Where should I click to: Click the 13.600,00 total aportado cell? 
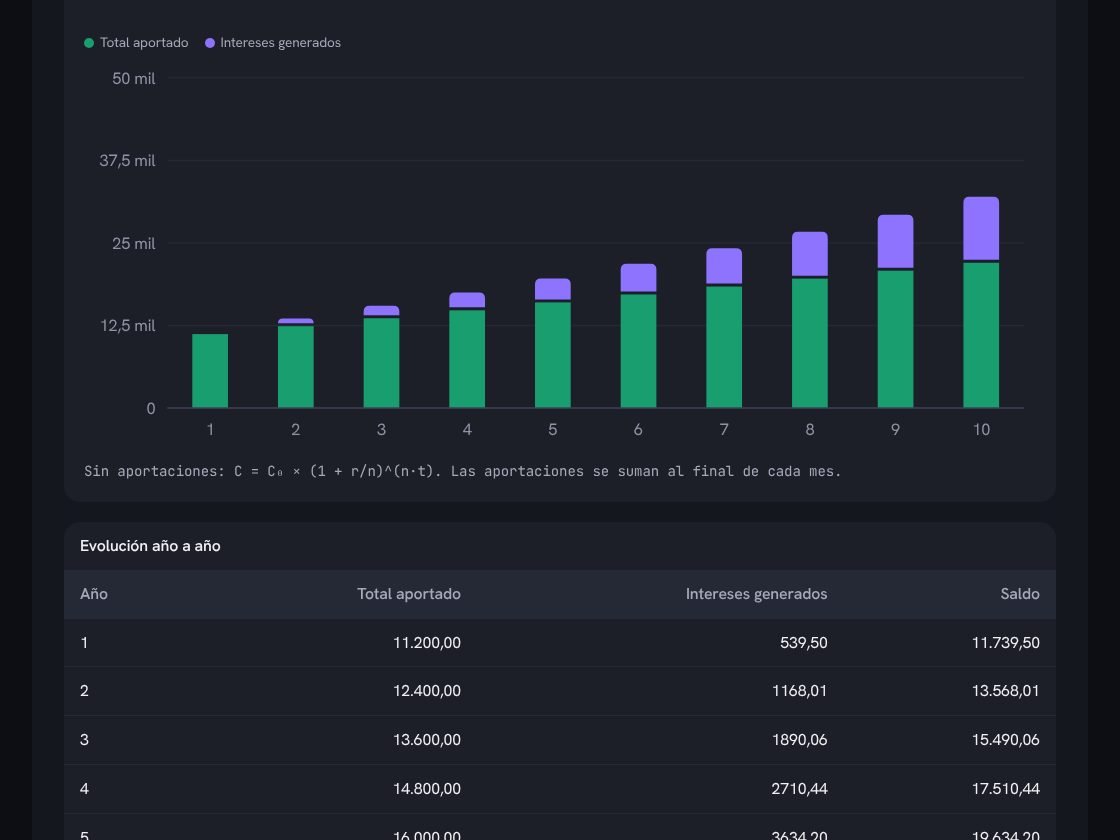[x=427, y=740]
